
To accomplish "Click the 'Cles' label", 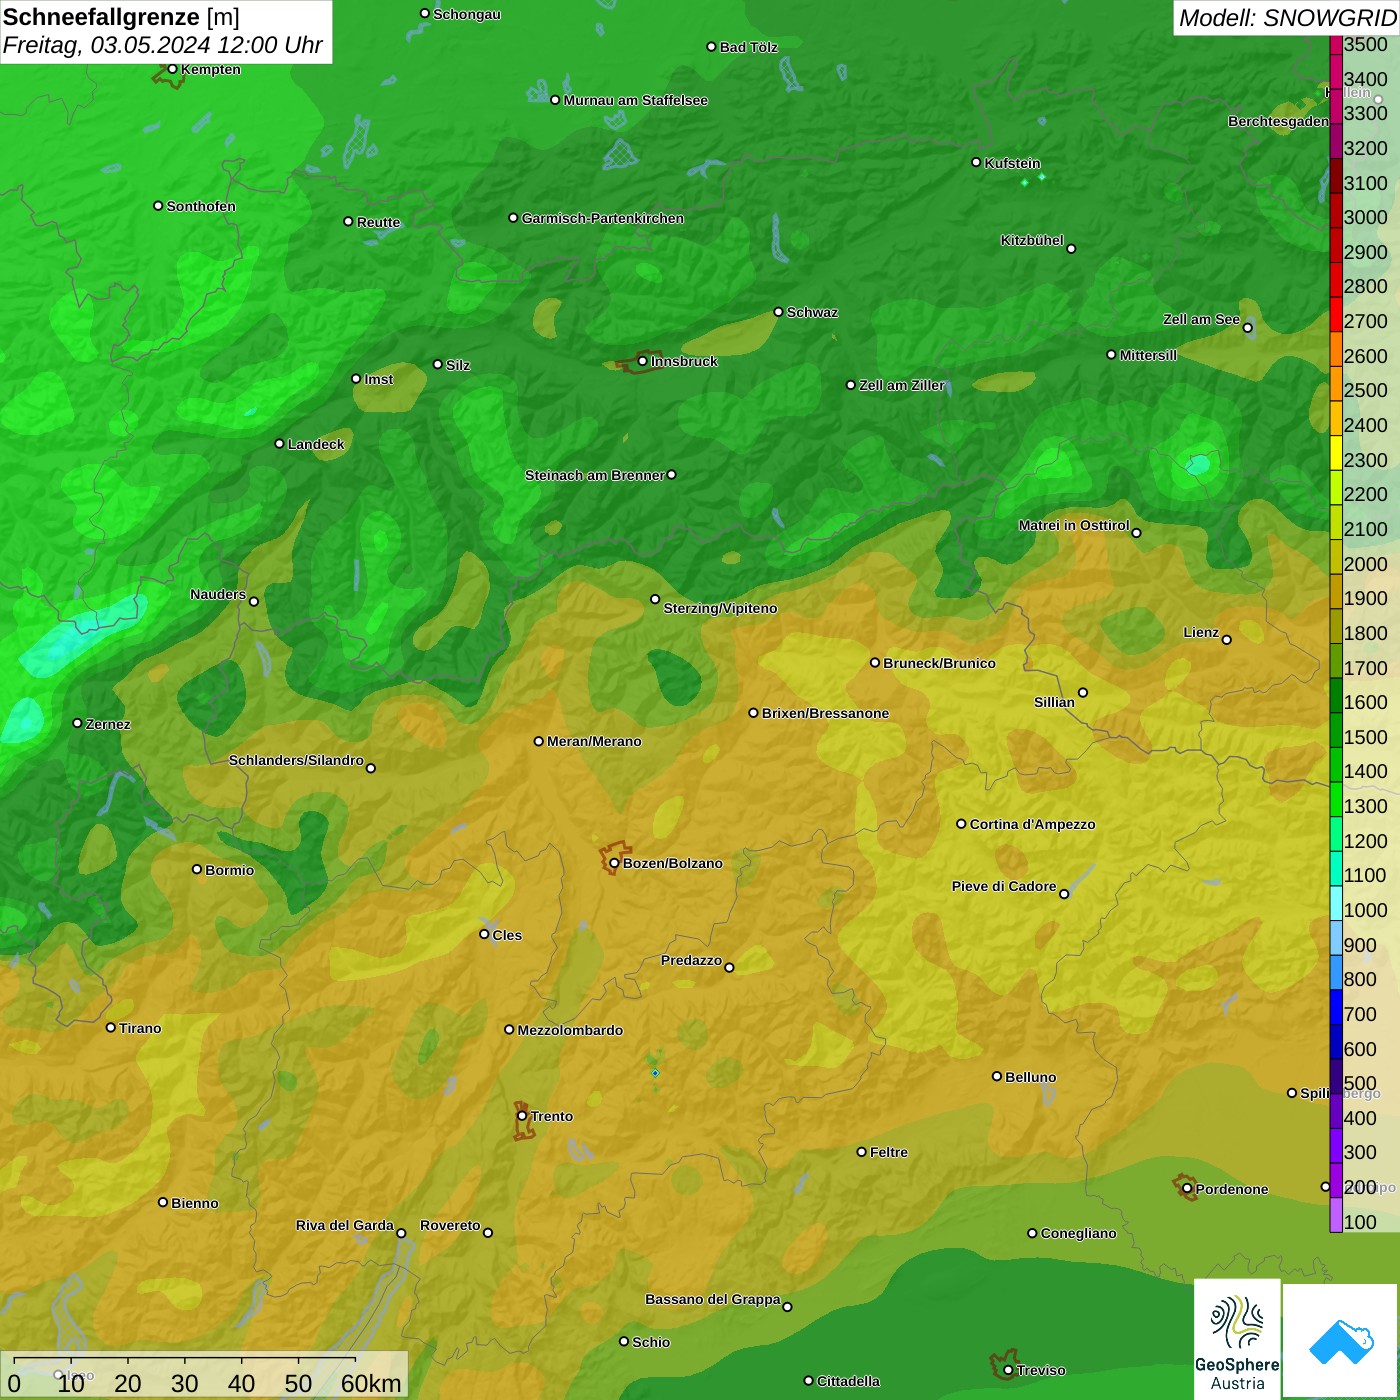I will pyautogui.click(x=507, y=935).
